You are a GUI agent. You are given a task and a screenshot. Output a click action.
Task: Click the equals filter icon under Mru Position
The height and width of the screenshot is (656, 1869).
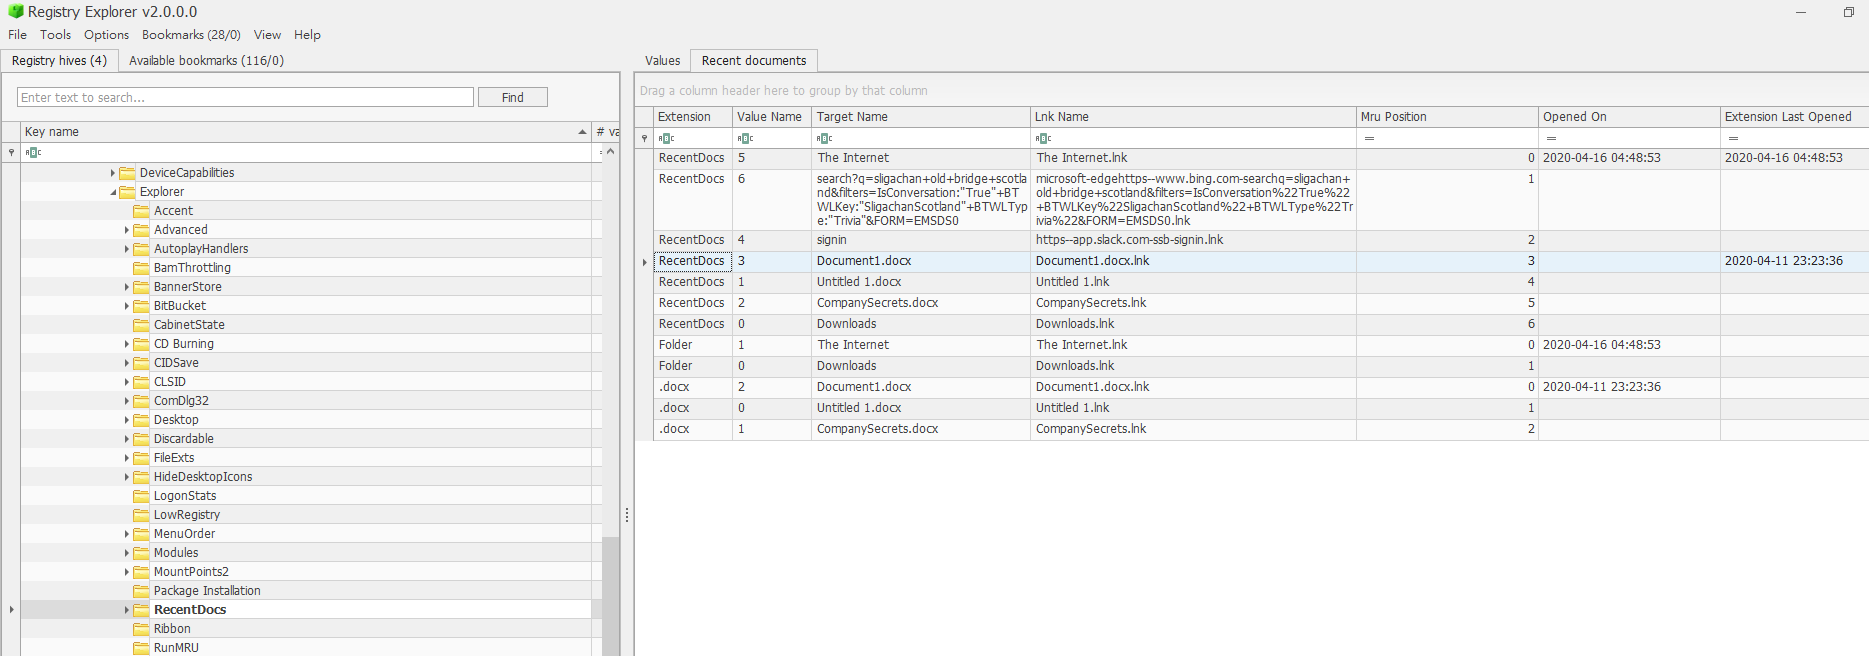tap(1369, 138)
